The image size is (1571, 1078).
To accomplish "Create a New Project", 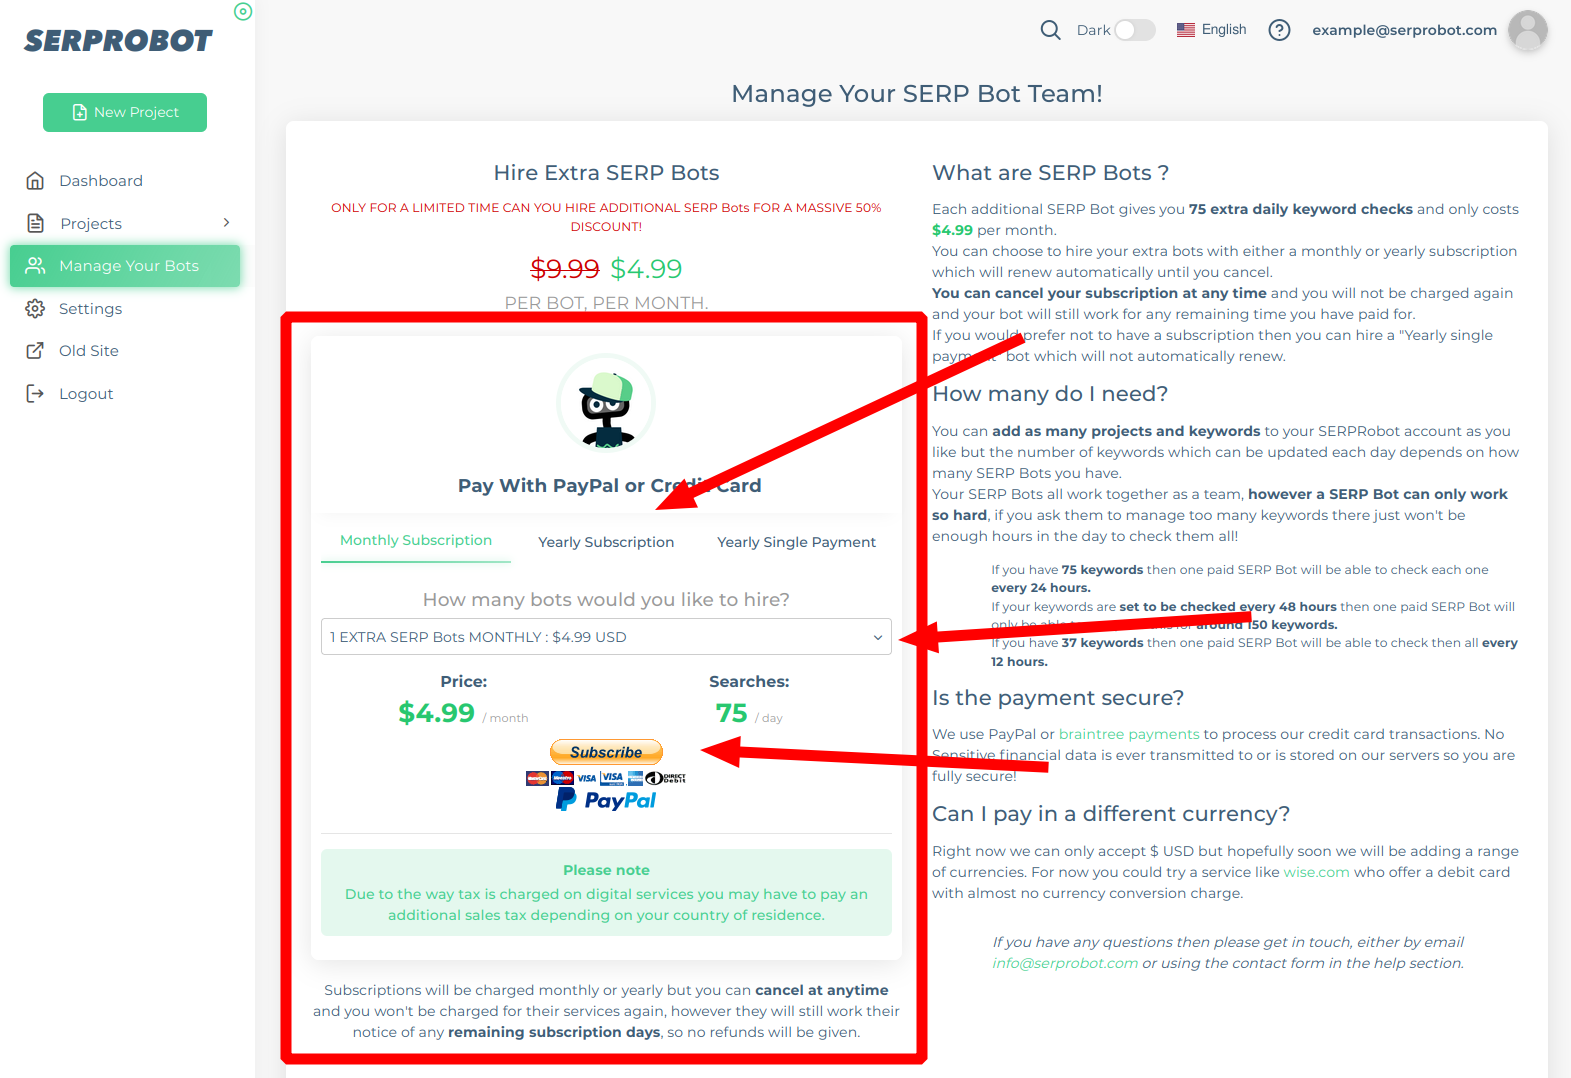I will pyautogui.click(x=125, y=112).
